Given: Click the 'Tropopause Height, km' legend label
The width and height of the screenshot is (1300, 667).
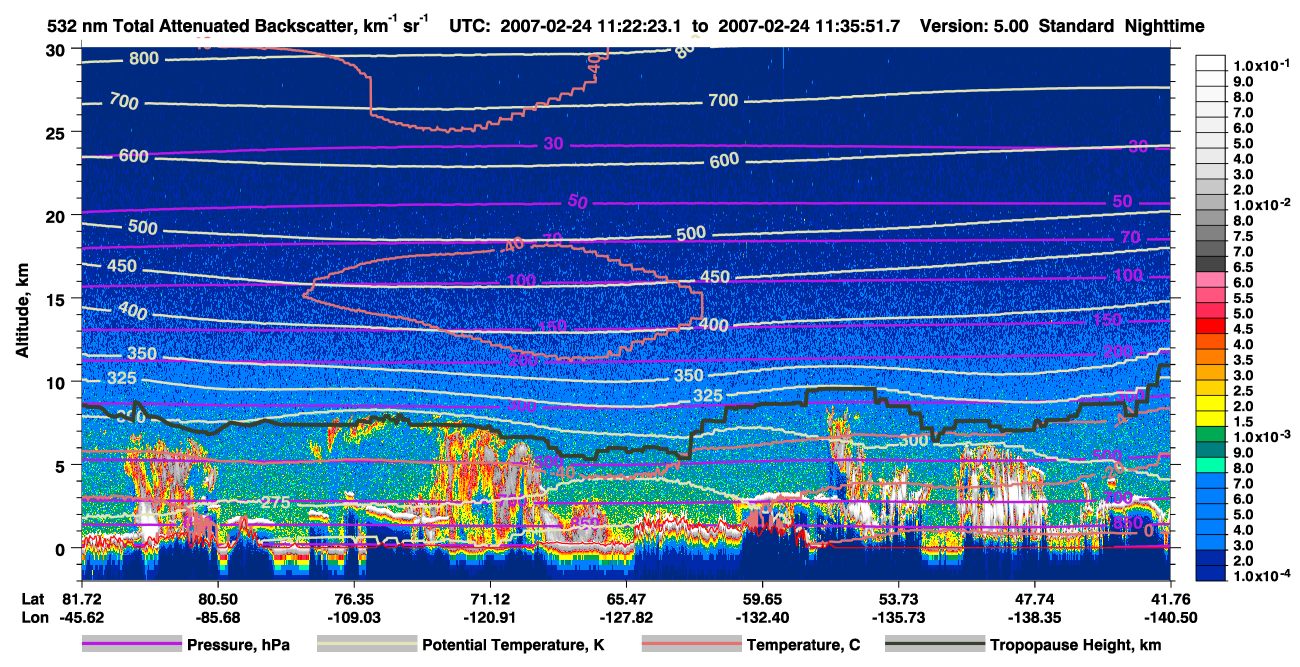Looking at the screenshot, I should click(1075, 645).
